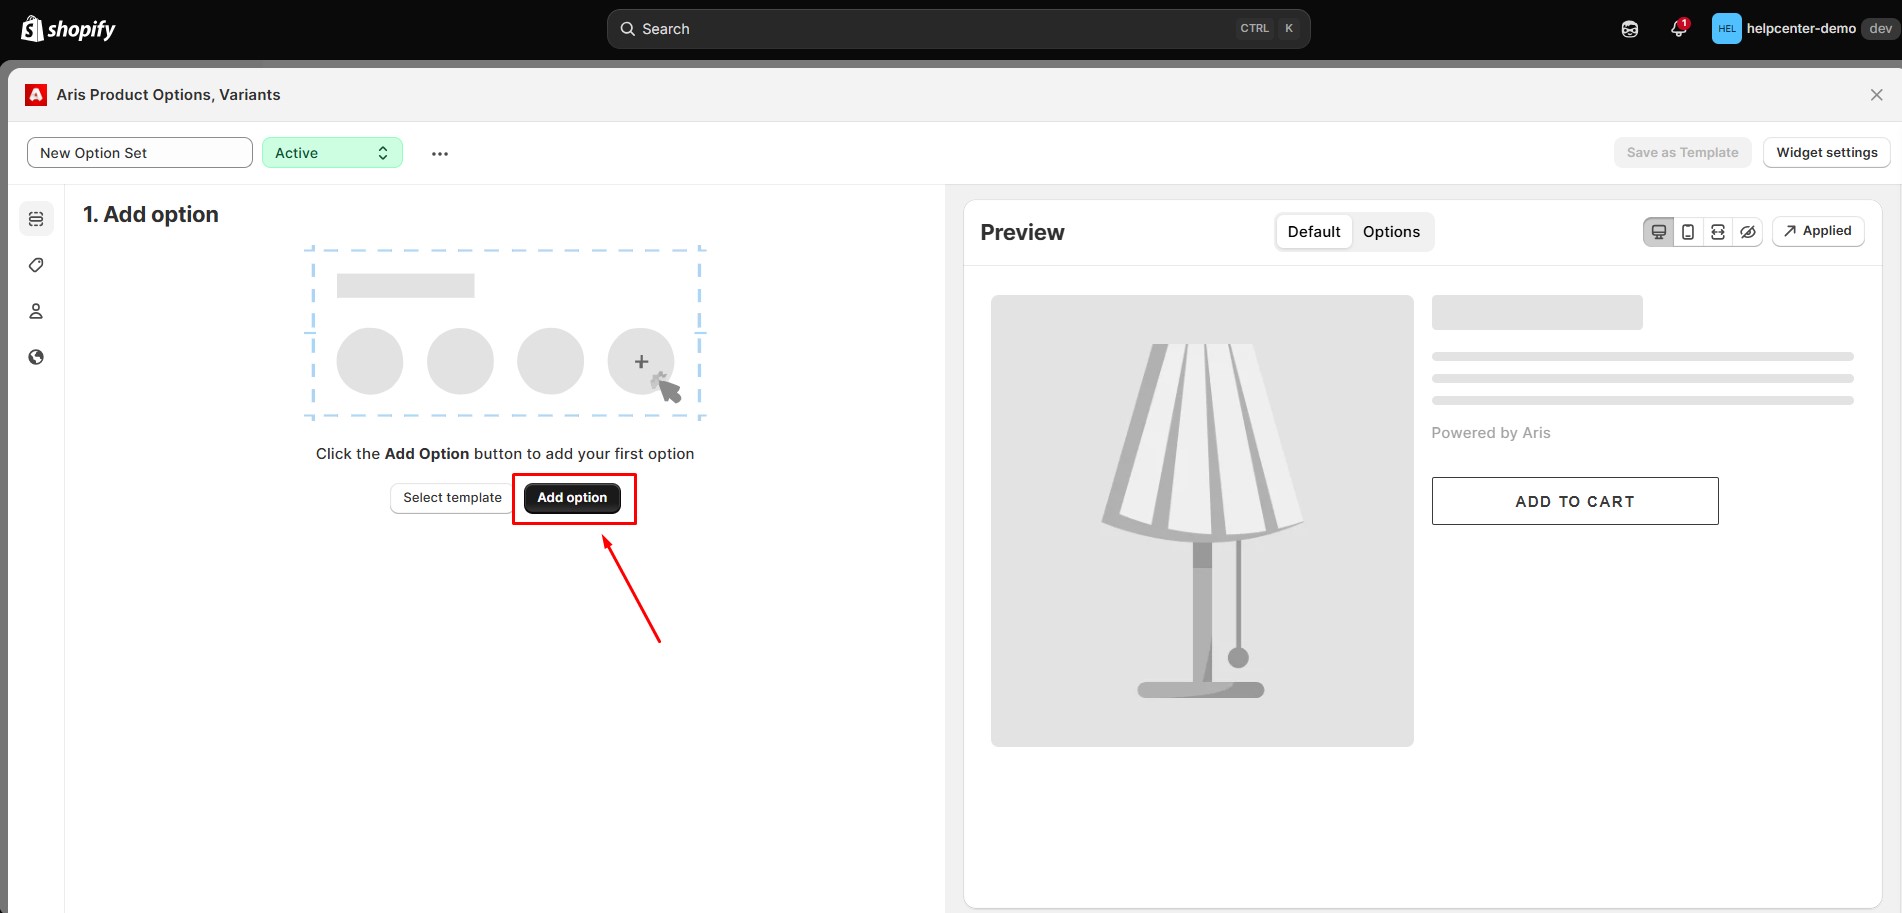Click the "Powered by Aris" text
Viewport: 1902px width, 913px height.
[1491, 433]
